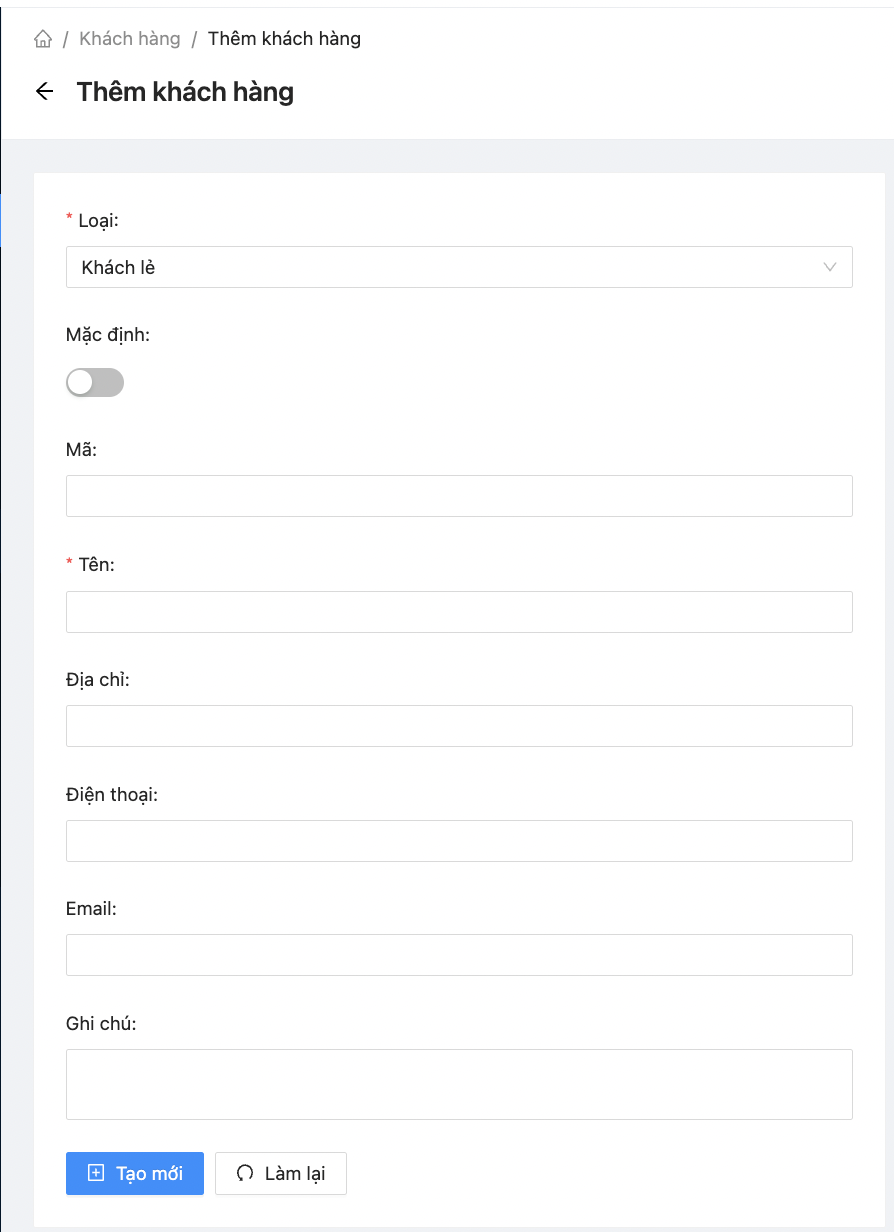Go to Khách hàng breadcrumb link
The height and width of the screenshot is (1232, 894).
coord(130,39)
